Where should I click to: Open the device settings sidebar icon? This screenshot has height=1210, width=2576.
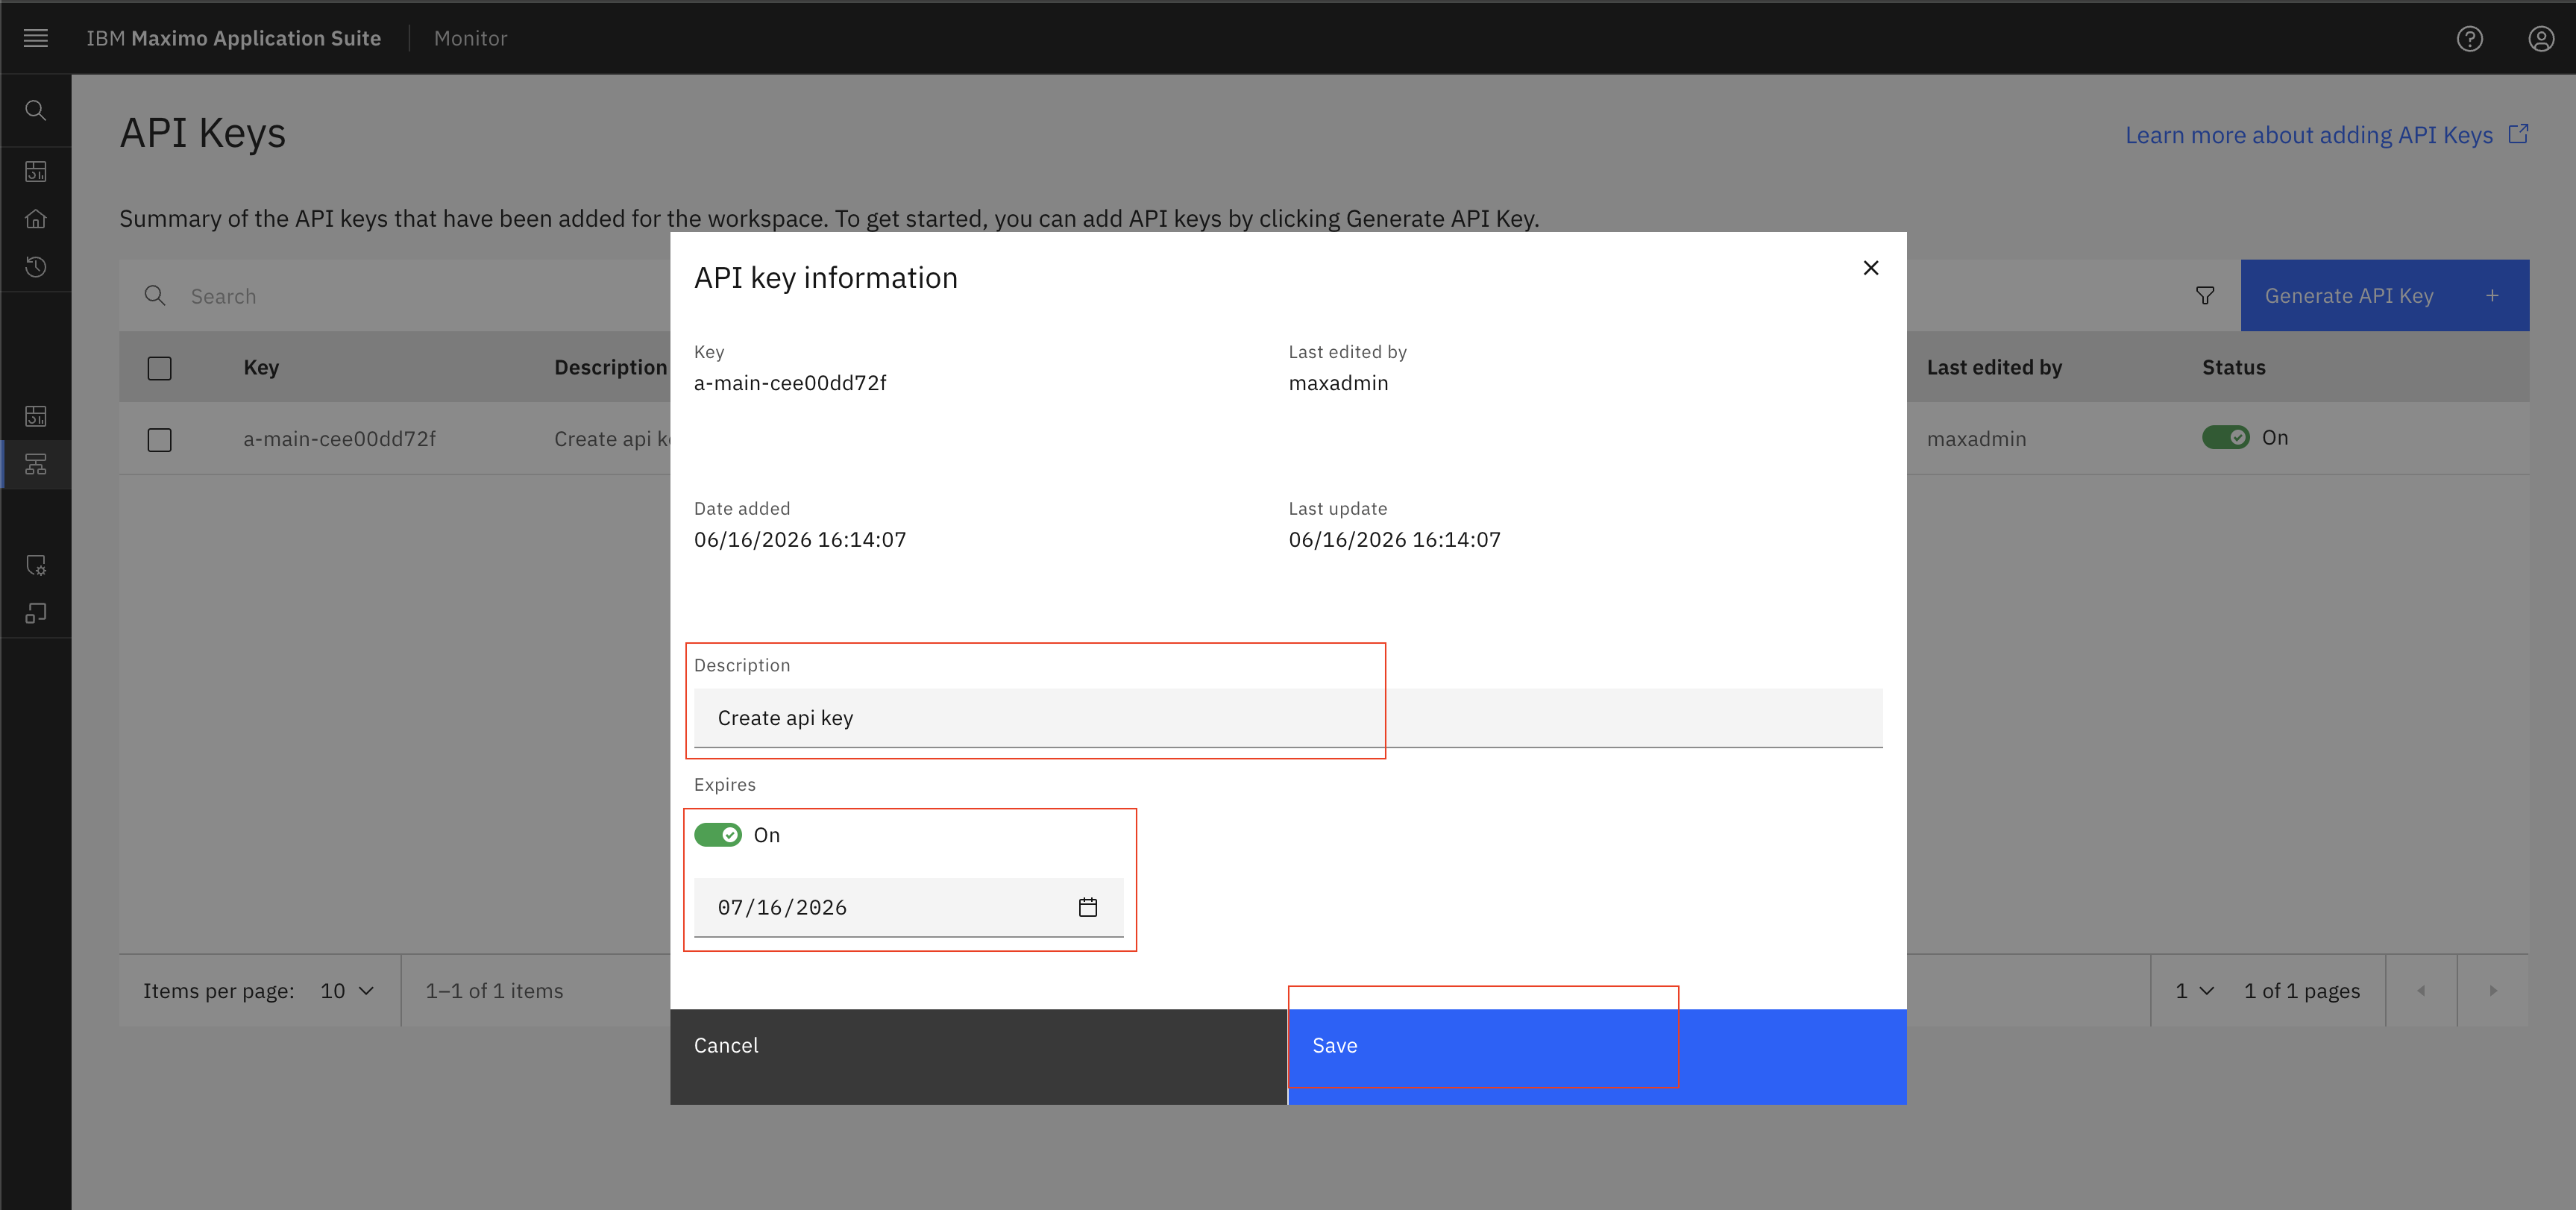click(x=36, y=565)
